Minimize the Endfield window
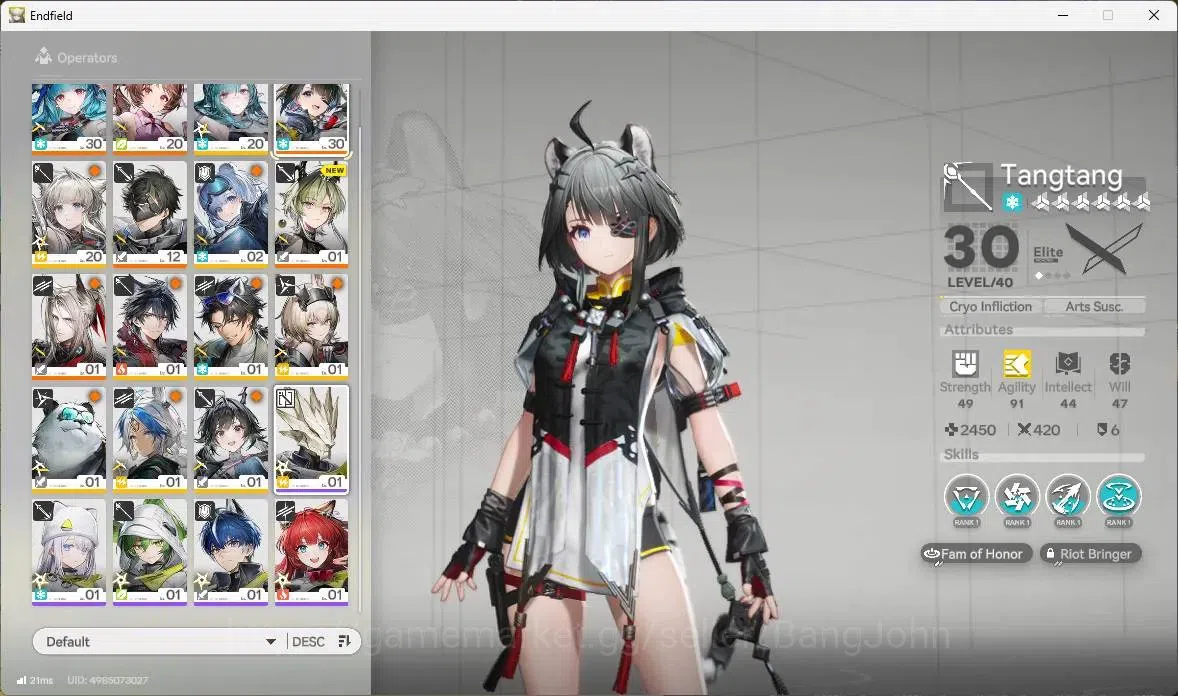Screen dimensions: 1178x696 (1063, 15)
